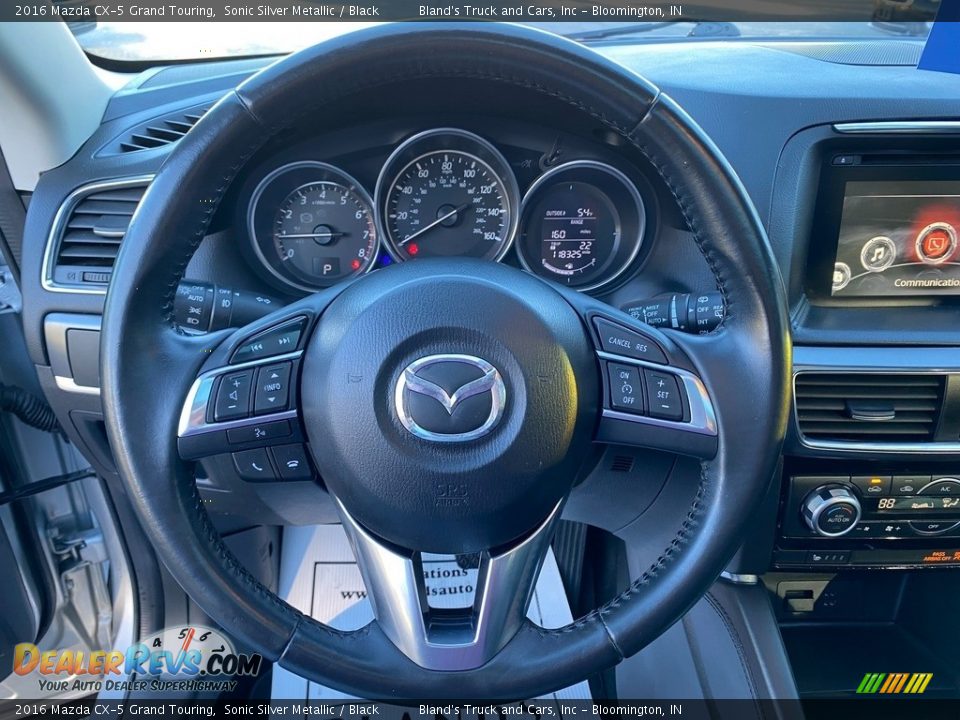Touch the outside temperature '54' reading

click(x=585, y=212)
